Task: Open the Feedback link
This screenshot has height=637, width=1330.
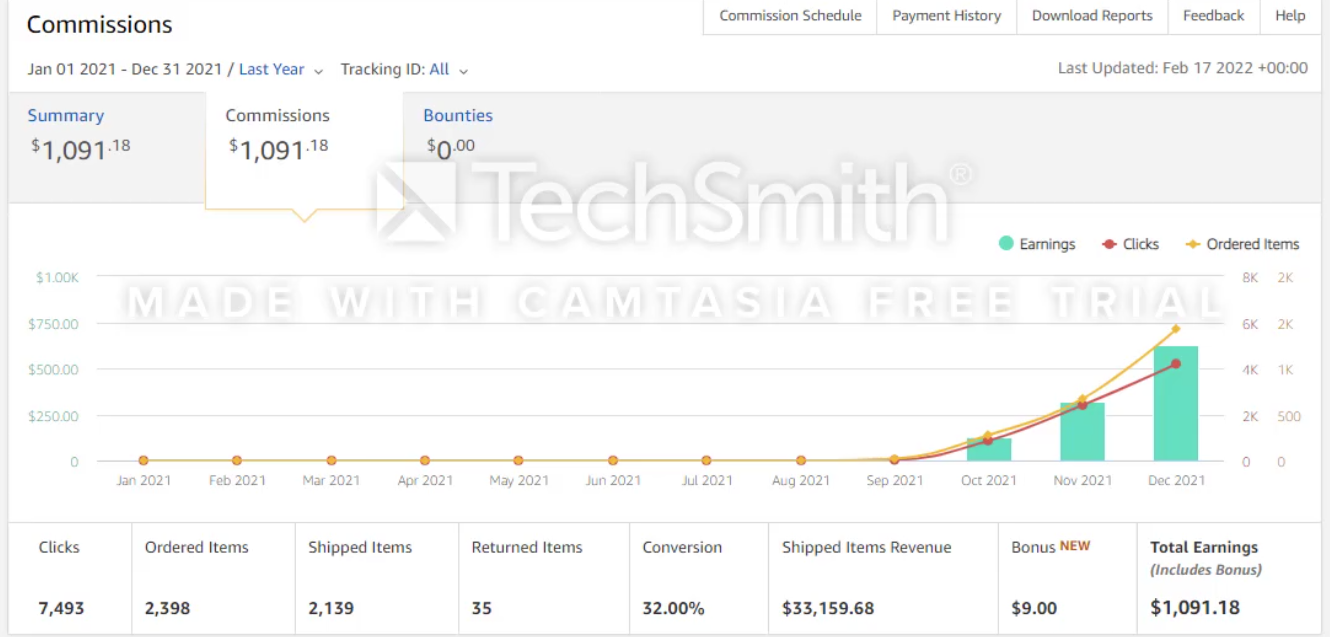Action: click(x=1213, y=16)
